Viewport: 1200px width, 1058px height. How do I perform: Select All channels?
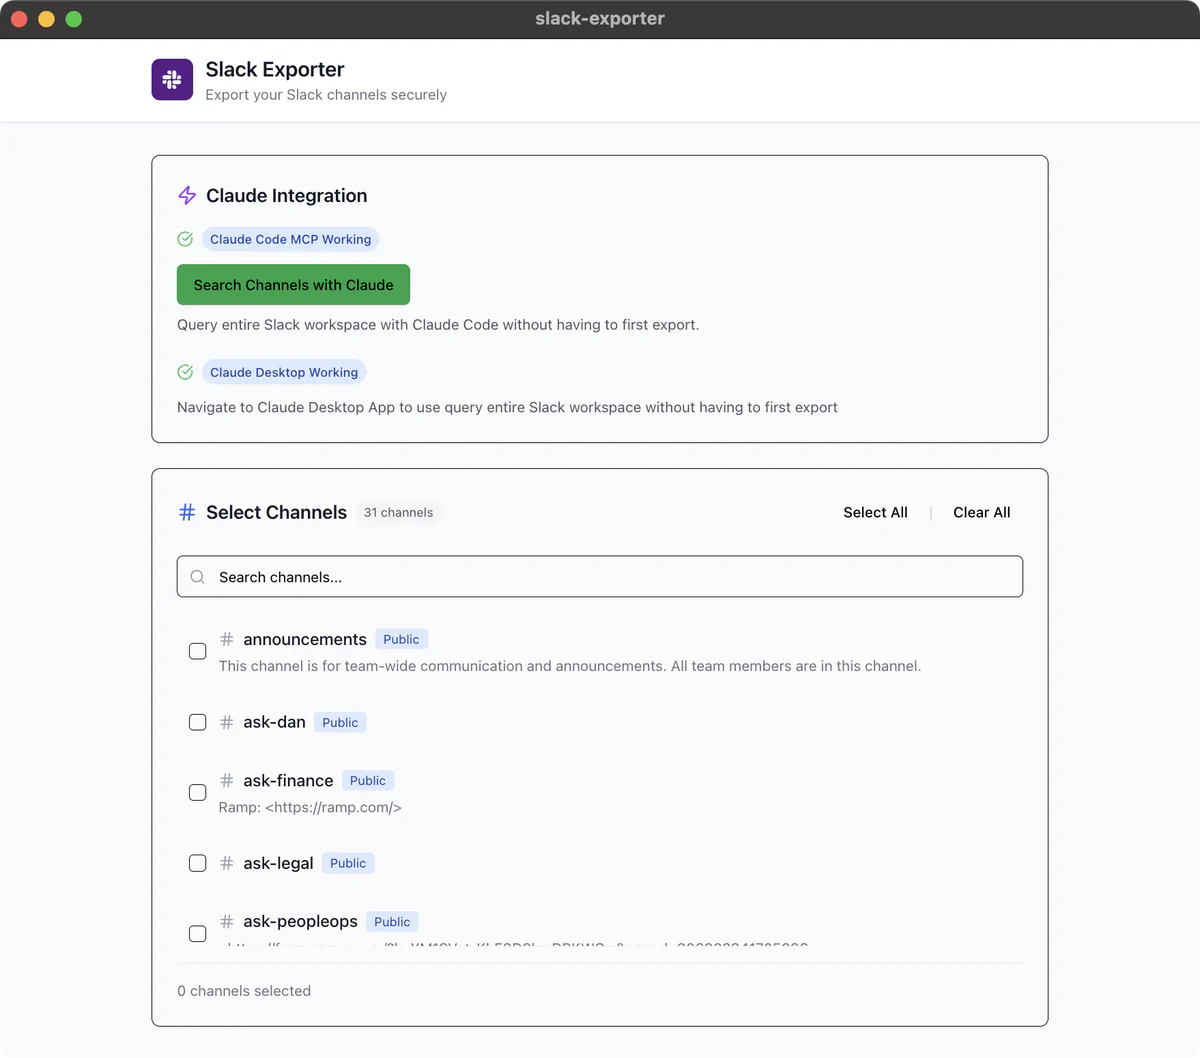click(875, 512)
